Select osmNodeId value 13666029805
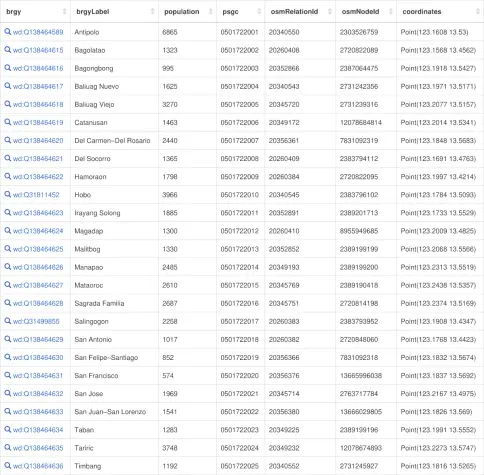The height and width of the screenshot is (475, 484). [x=361, y=412]
